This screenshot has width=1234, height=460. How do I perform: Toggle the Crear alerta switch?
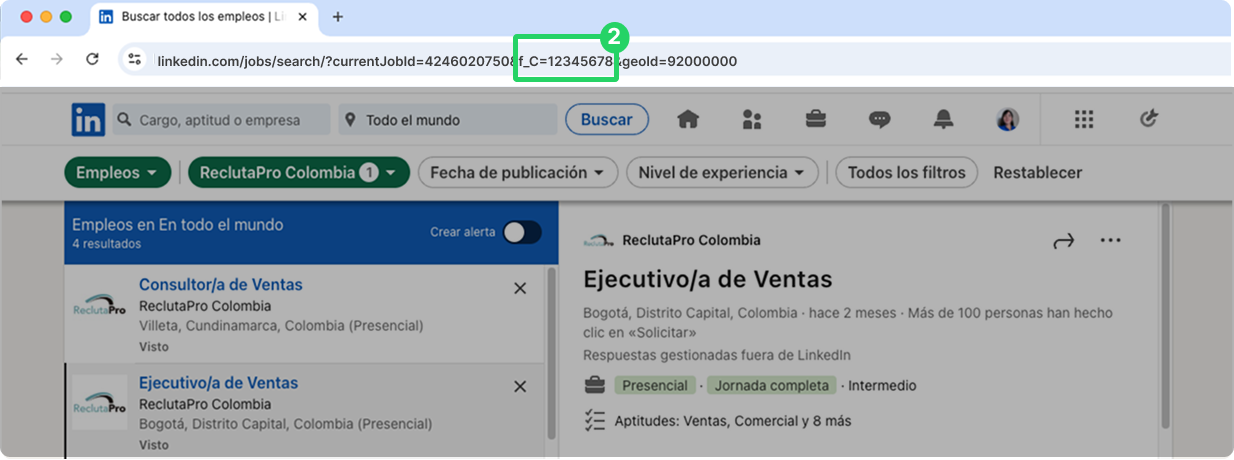[522, 232]
